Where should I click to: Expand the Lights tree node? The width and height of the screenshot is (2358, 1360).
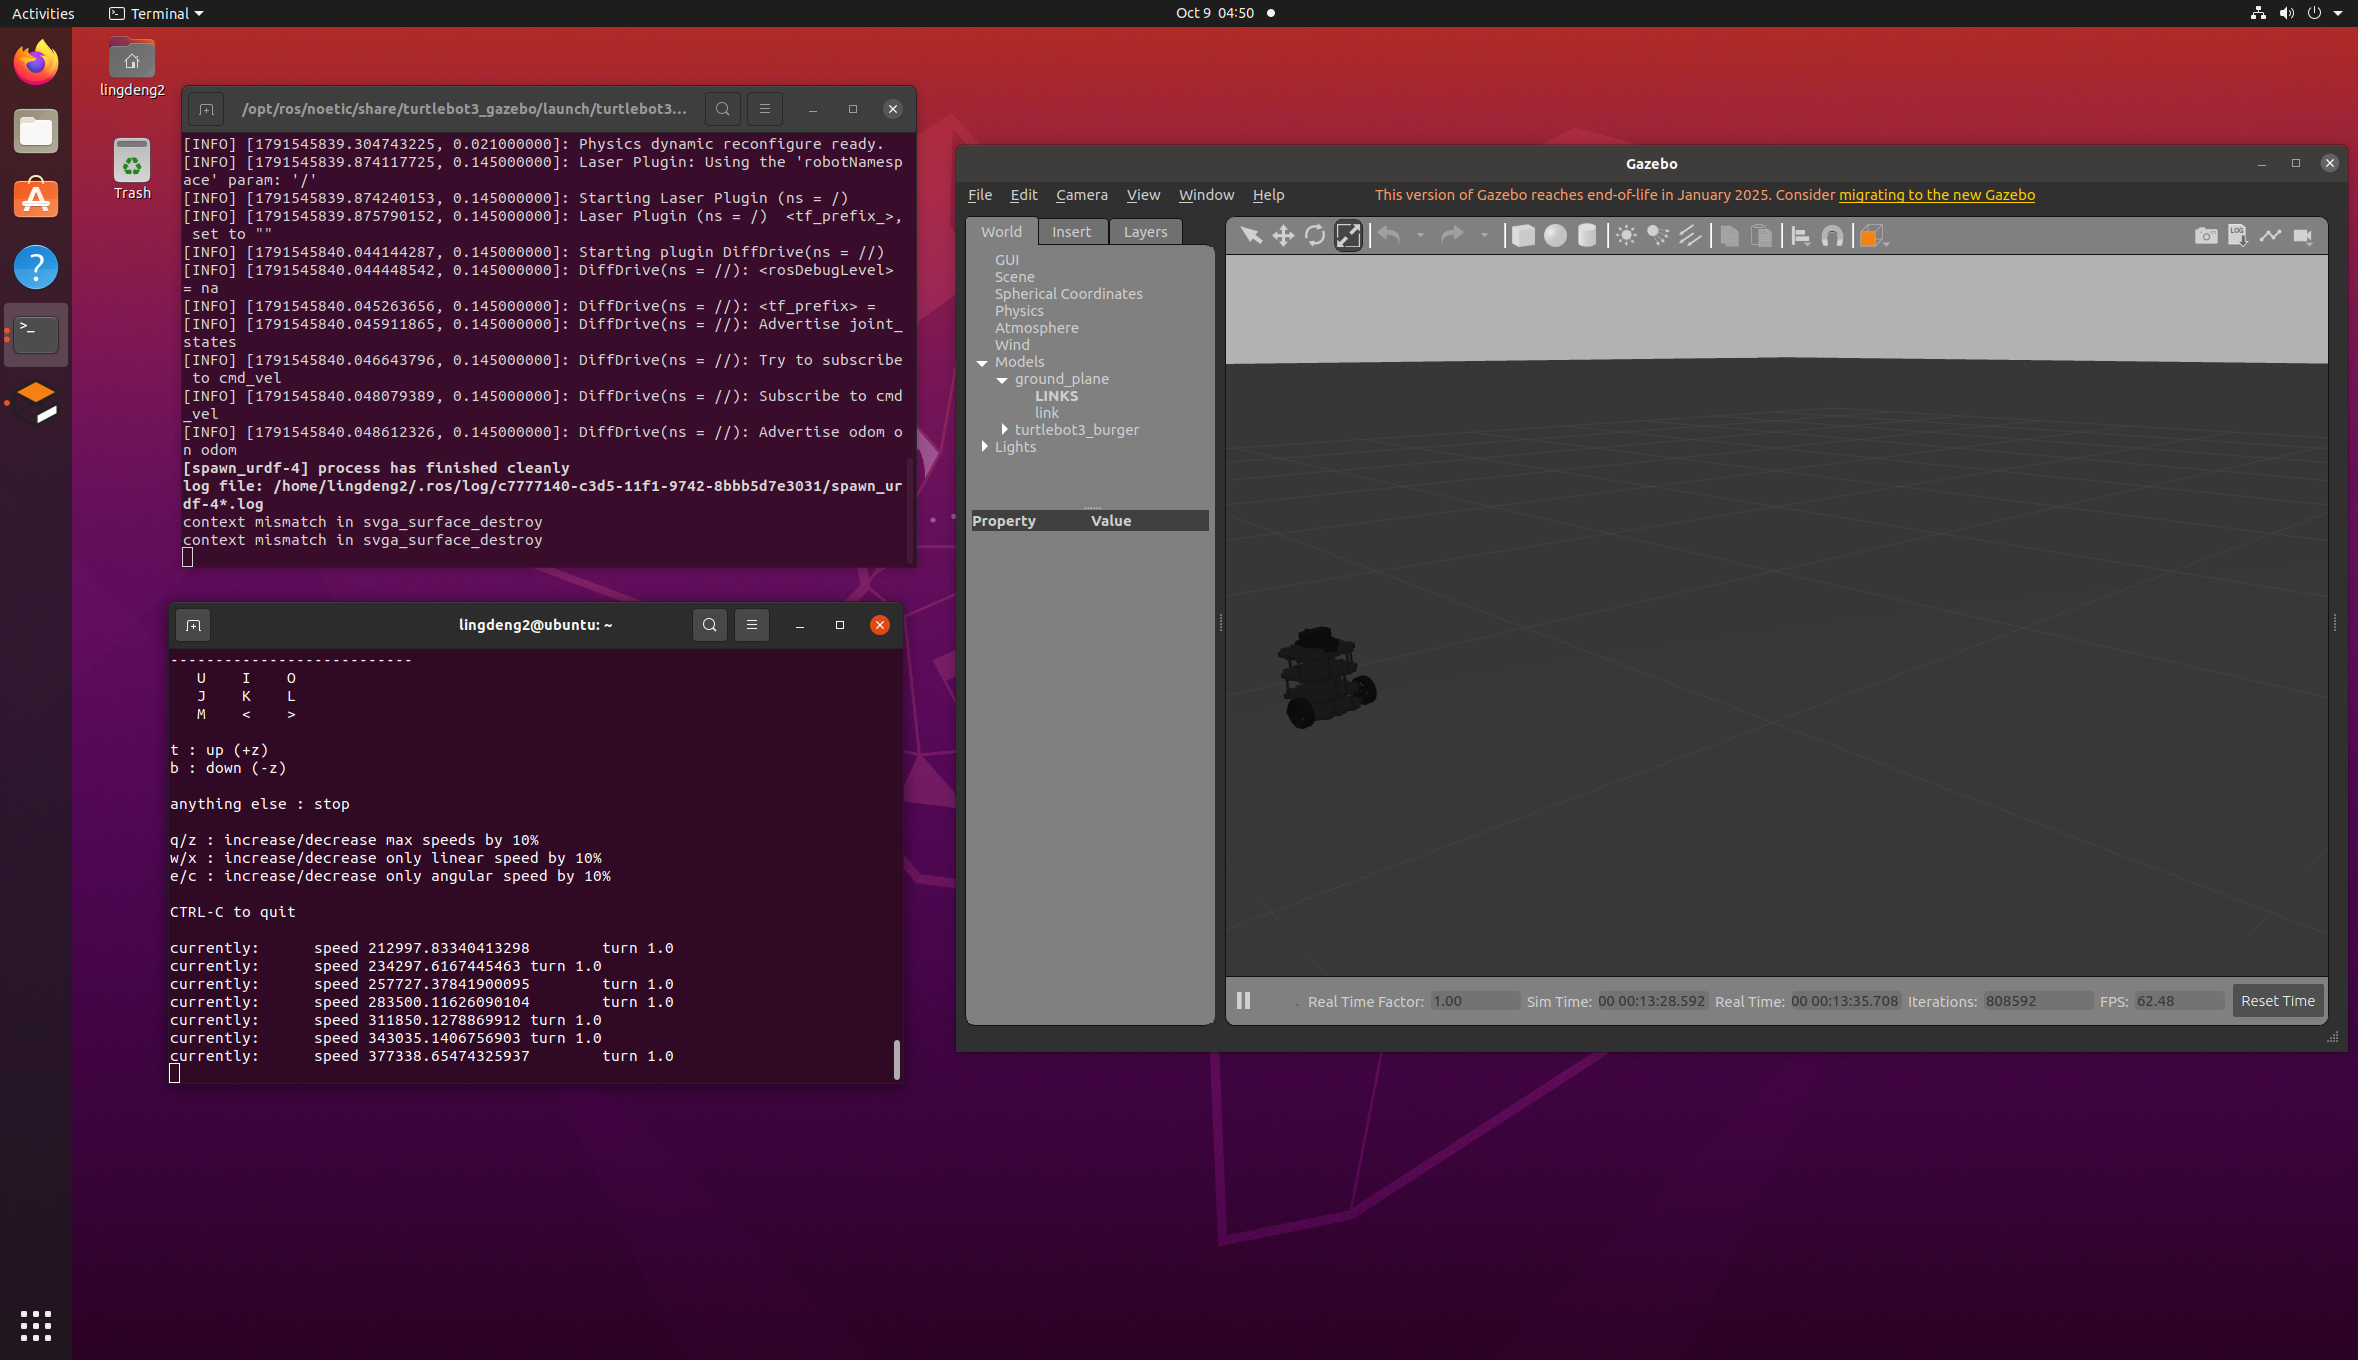point(984,447)
